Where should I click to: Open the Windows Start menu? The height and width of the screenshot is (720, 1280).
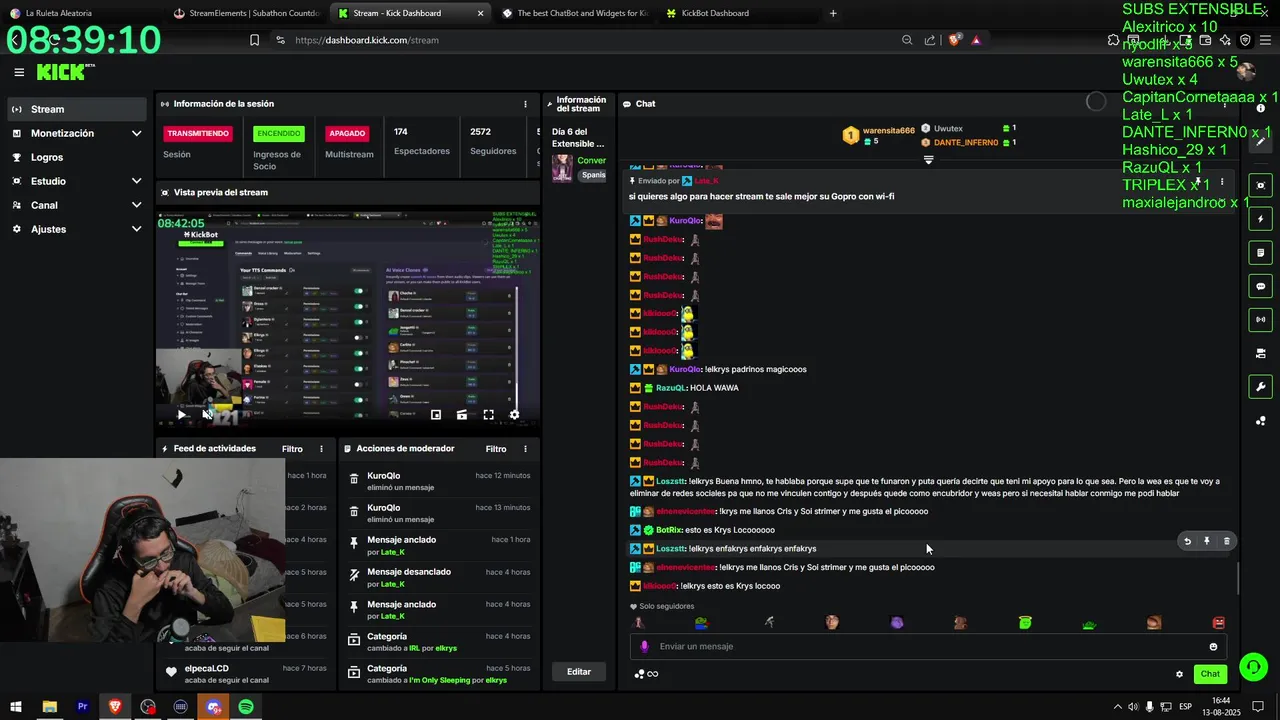coord(16,707)
